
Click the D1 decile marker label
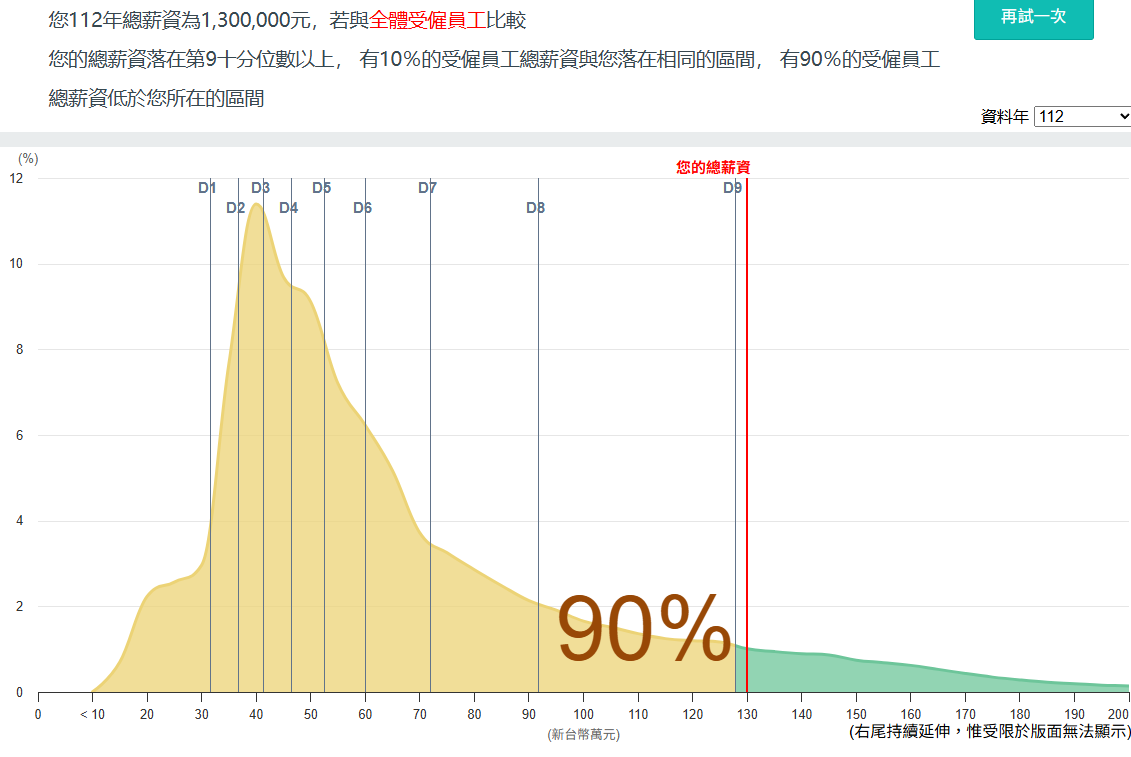(207, 188)
